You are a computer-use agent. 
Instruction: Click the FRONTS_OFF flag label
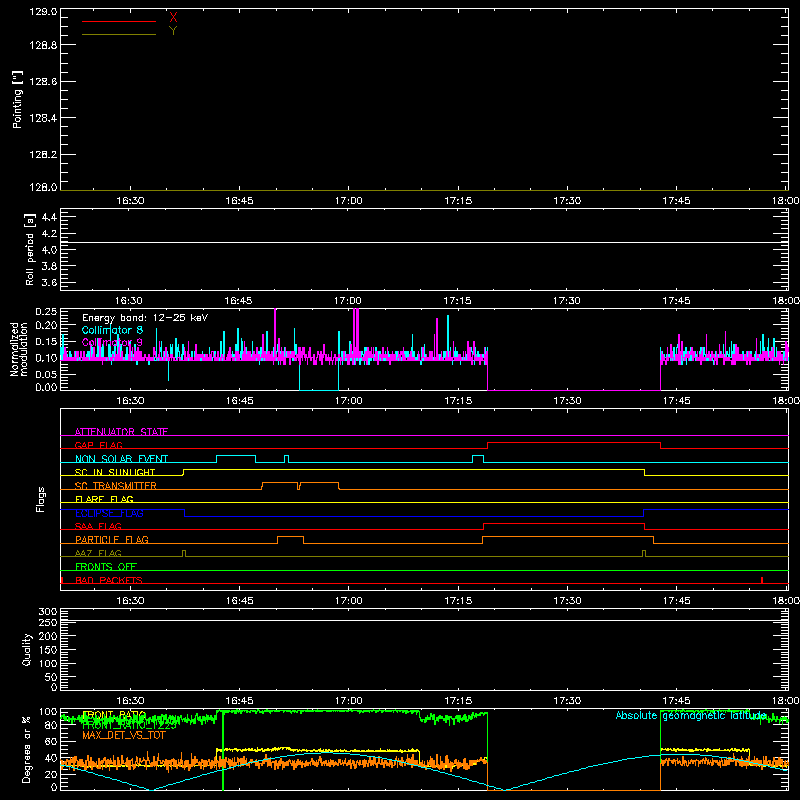(x=106, y=566)
